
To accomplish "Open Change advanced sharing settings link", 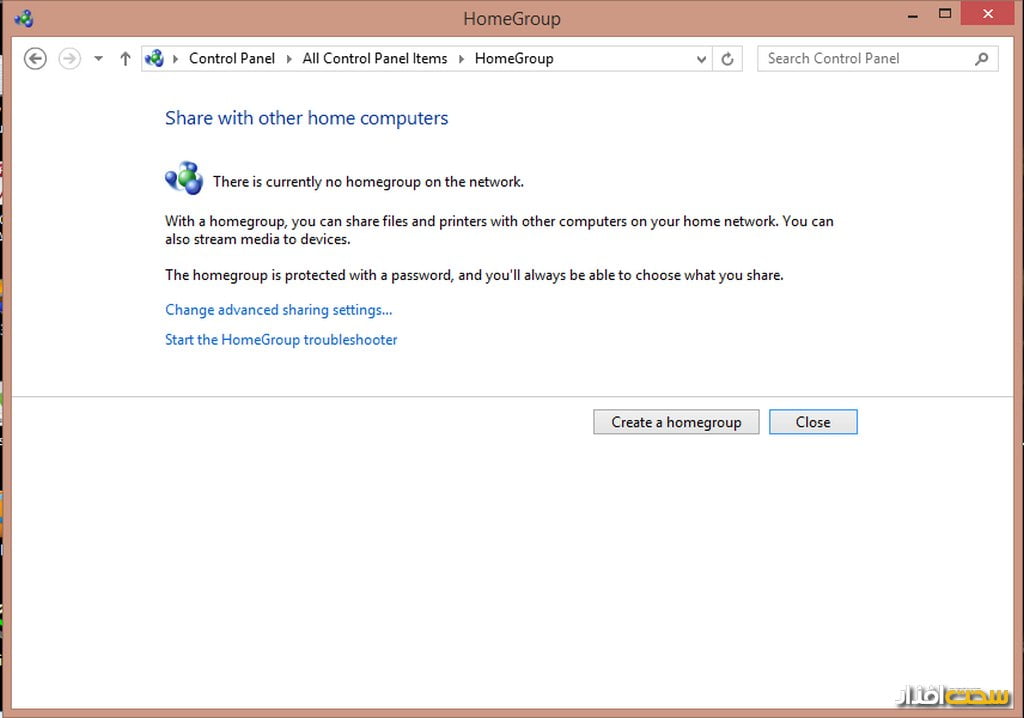I will coord(278,310).
